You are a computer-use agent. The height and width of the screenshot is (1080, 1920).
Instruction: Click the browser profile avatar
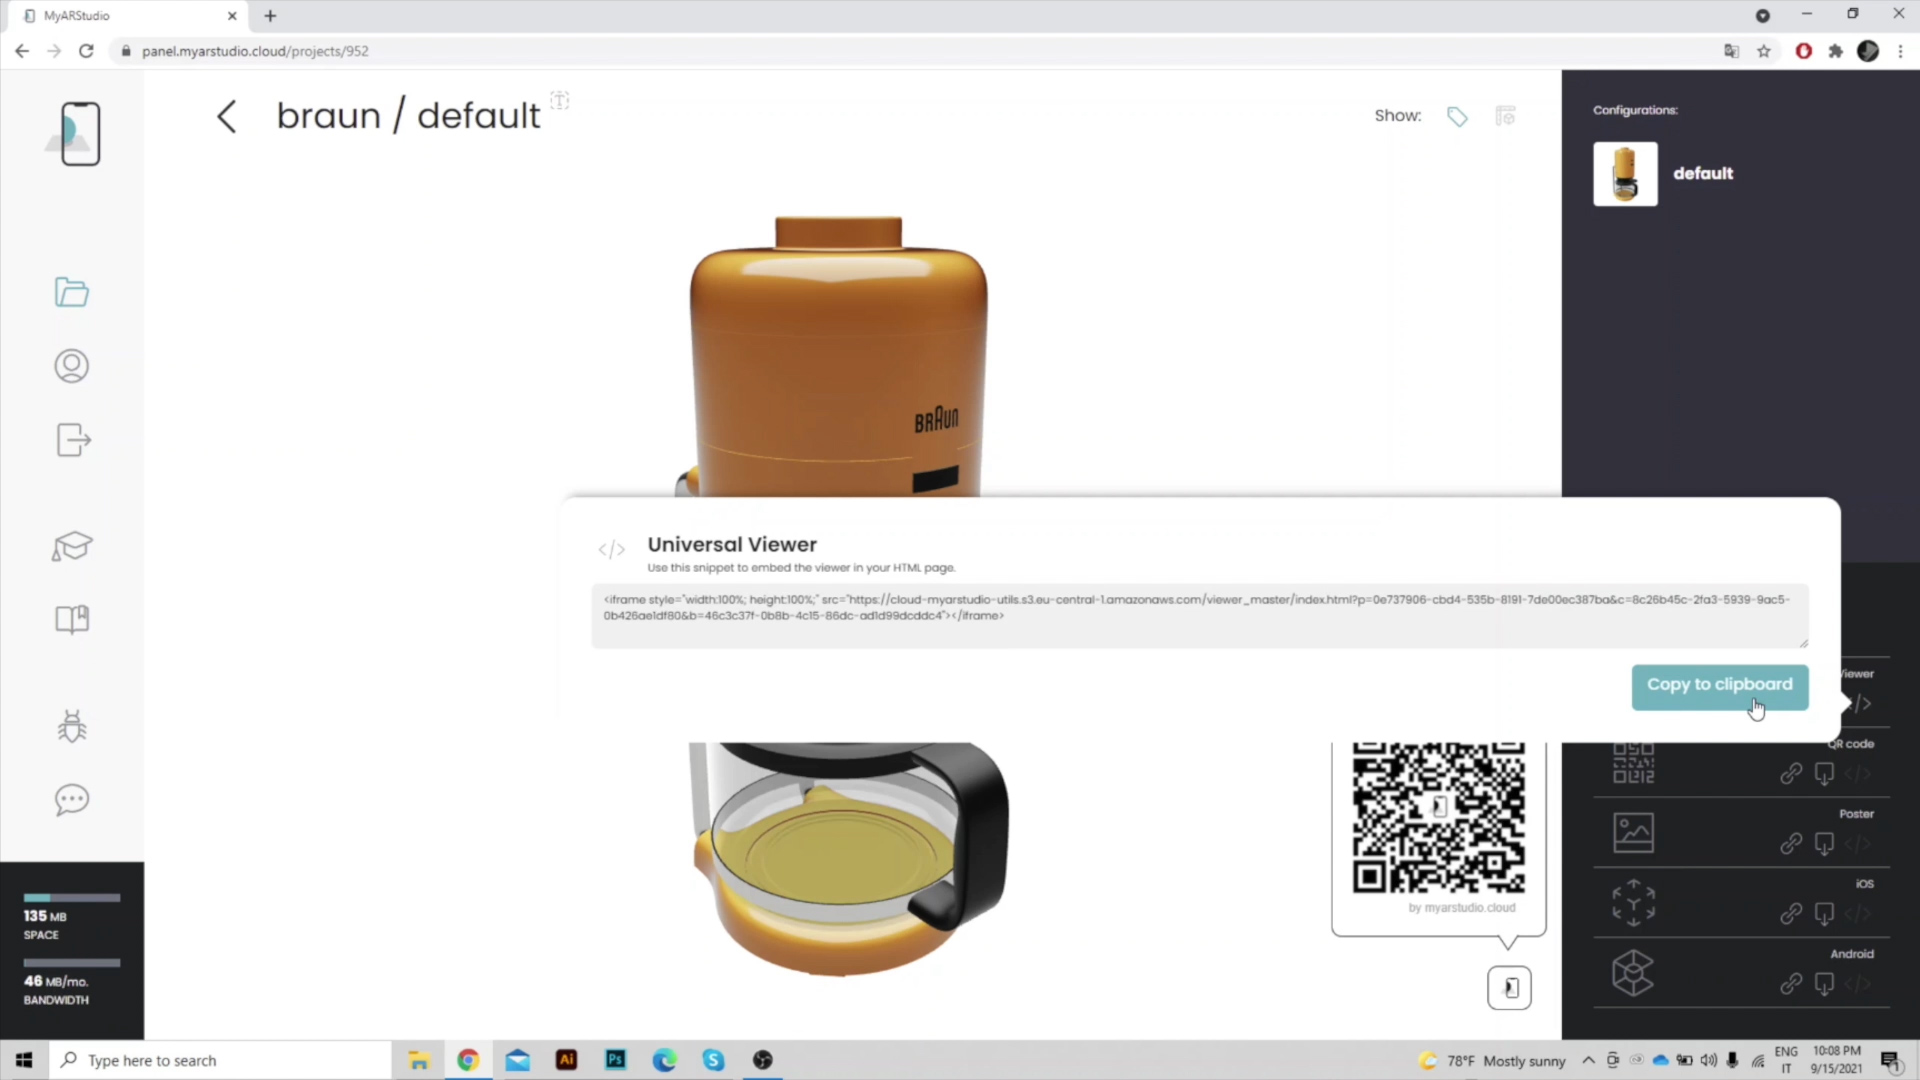pyautogui.click(x=1868, y=51)
